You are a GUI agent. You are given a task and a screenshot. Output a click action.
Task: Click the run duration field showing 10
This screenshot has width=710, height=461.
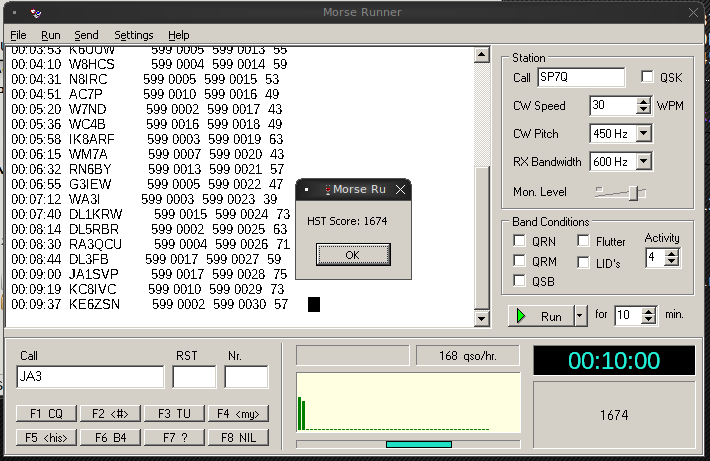point(628,316)
